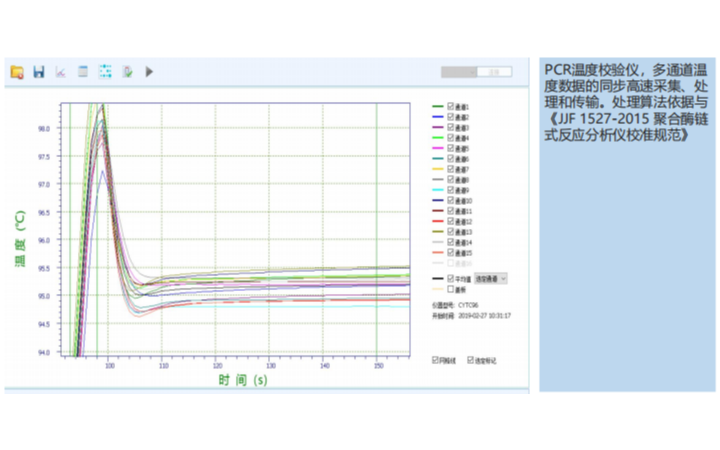Click the 120 x-axis tick label
Screen dimensions: 720x450
[218, 366]
